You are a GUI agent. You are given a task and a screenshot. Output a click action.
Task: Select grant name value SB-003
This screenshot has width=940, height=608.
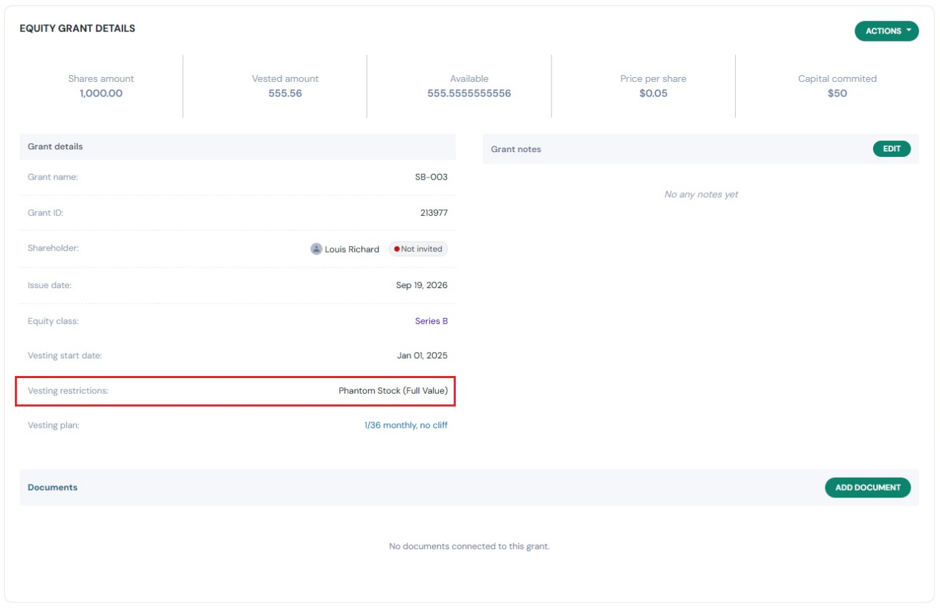coord(431,177)
